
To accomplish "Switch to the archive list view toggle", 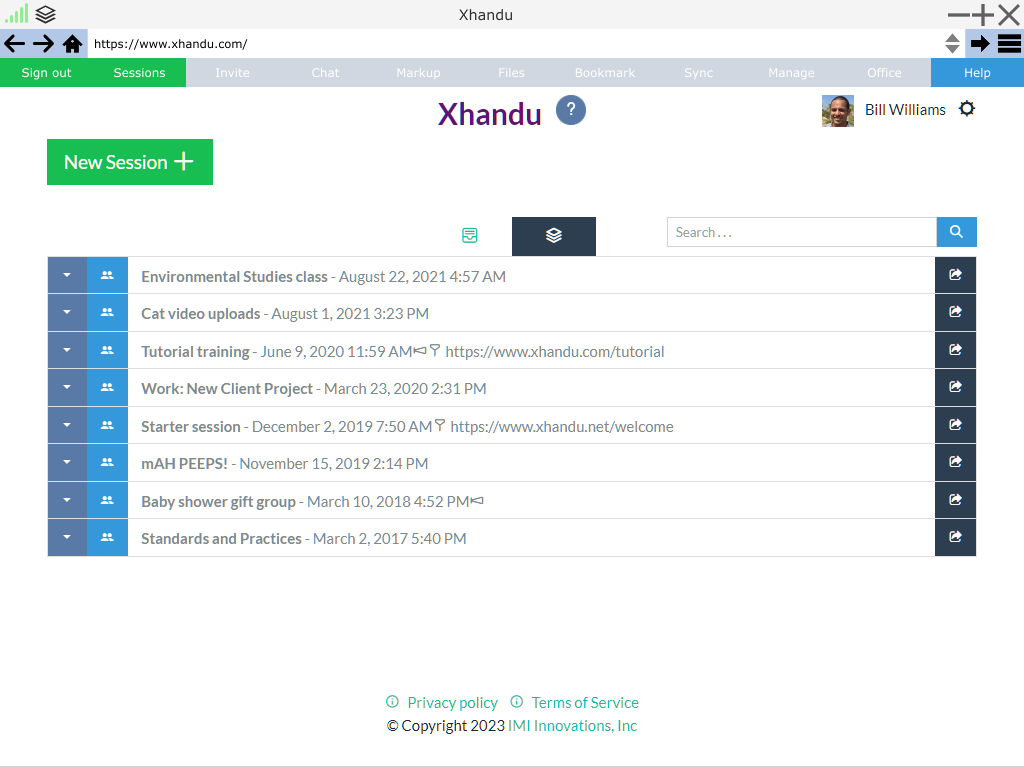I will pyautogui.click(x=470, y=236).
